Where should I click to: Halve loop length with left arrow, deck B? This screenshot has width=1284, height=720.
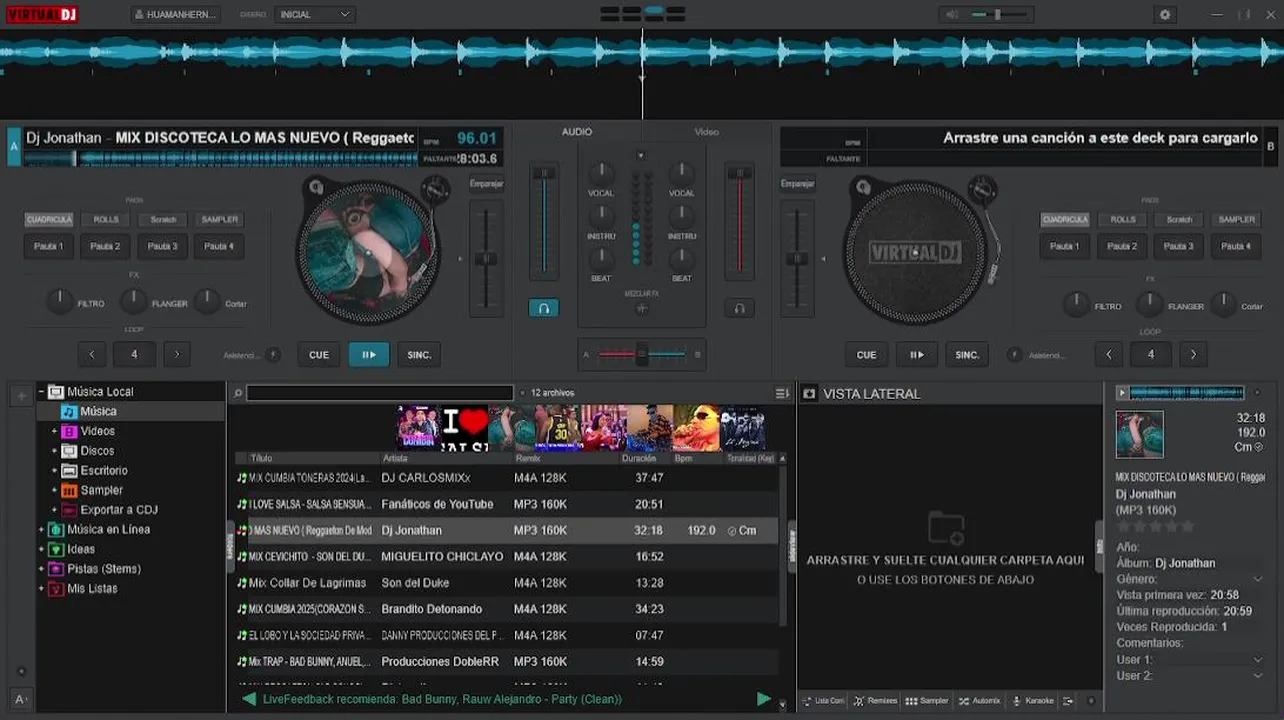[1108, 354]
